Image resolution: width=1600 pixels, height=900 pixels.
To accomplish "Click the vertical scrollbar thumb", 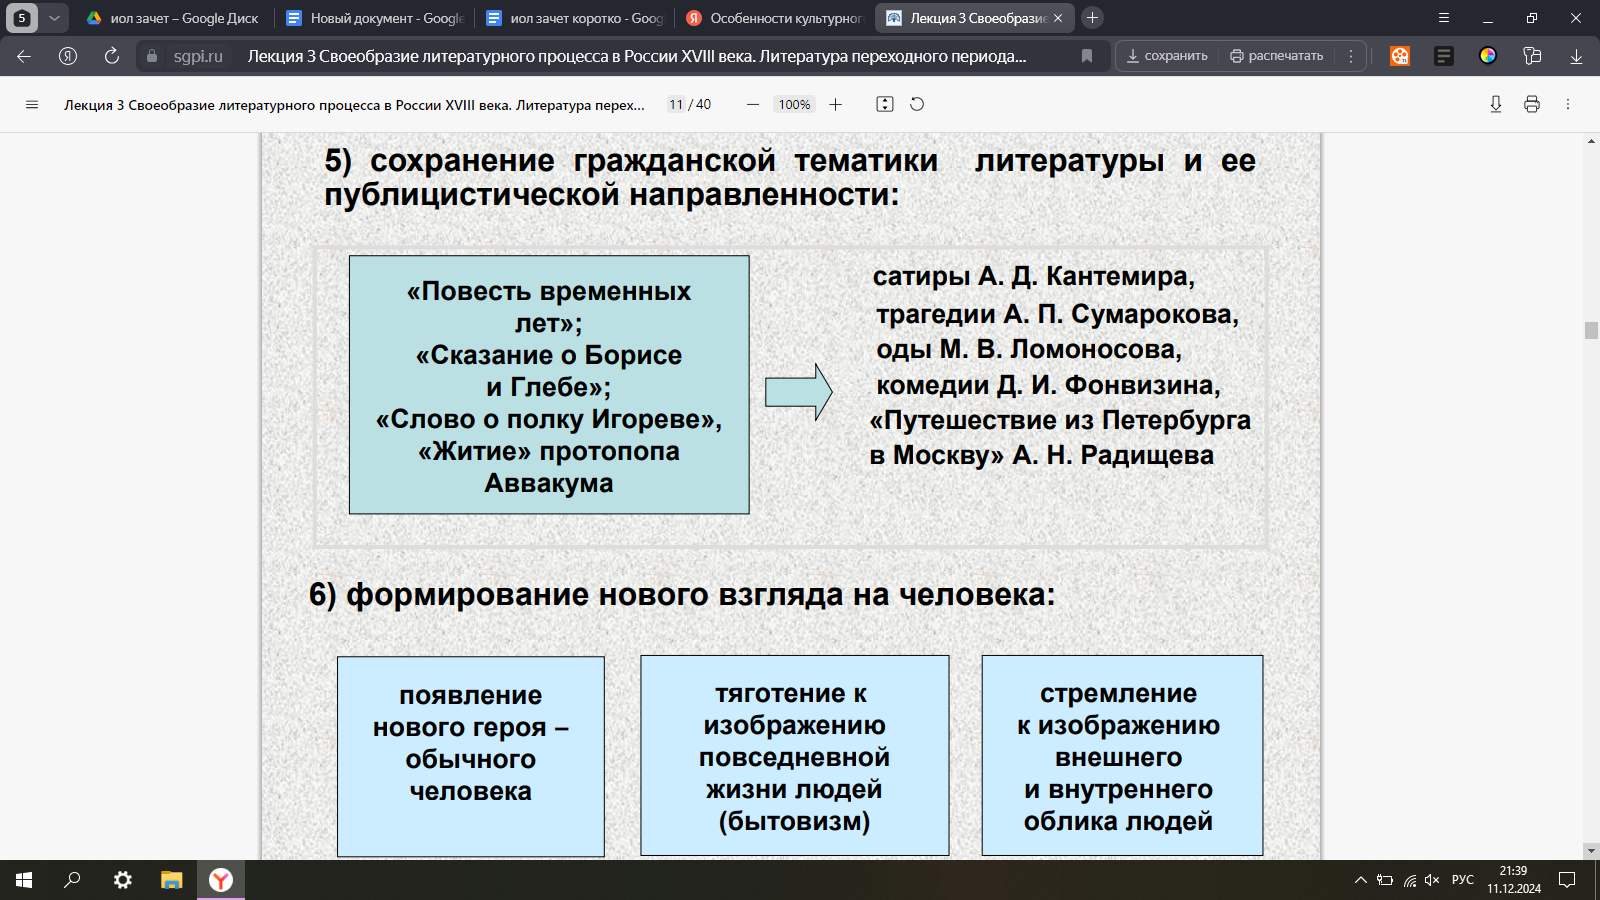I will pos(1591,331).
